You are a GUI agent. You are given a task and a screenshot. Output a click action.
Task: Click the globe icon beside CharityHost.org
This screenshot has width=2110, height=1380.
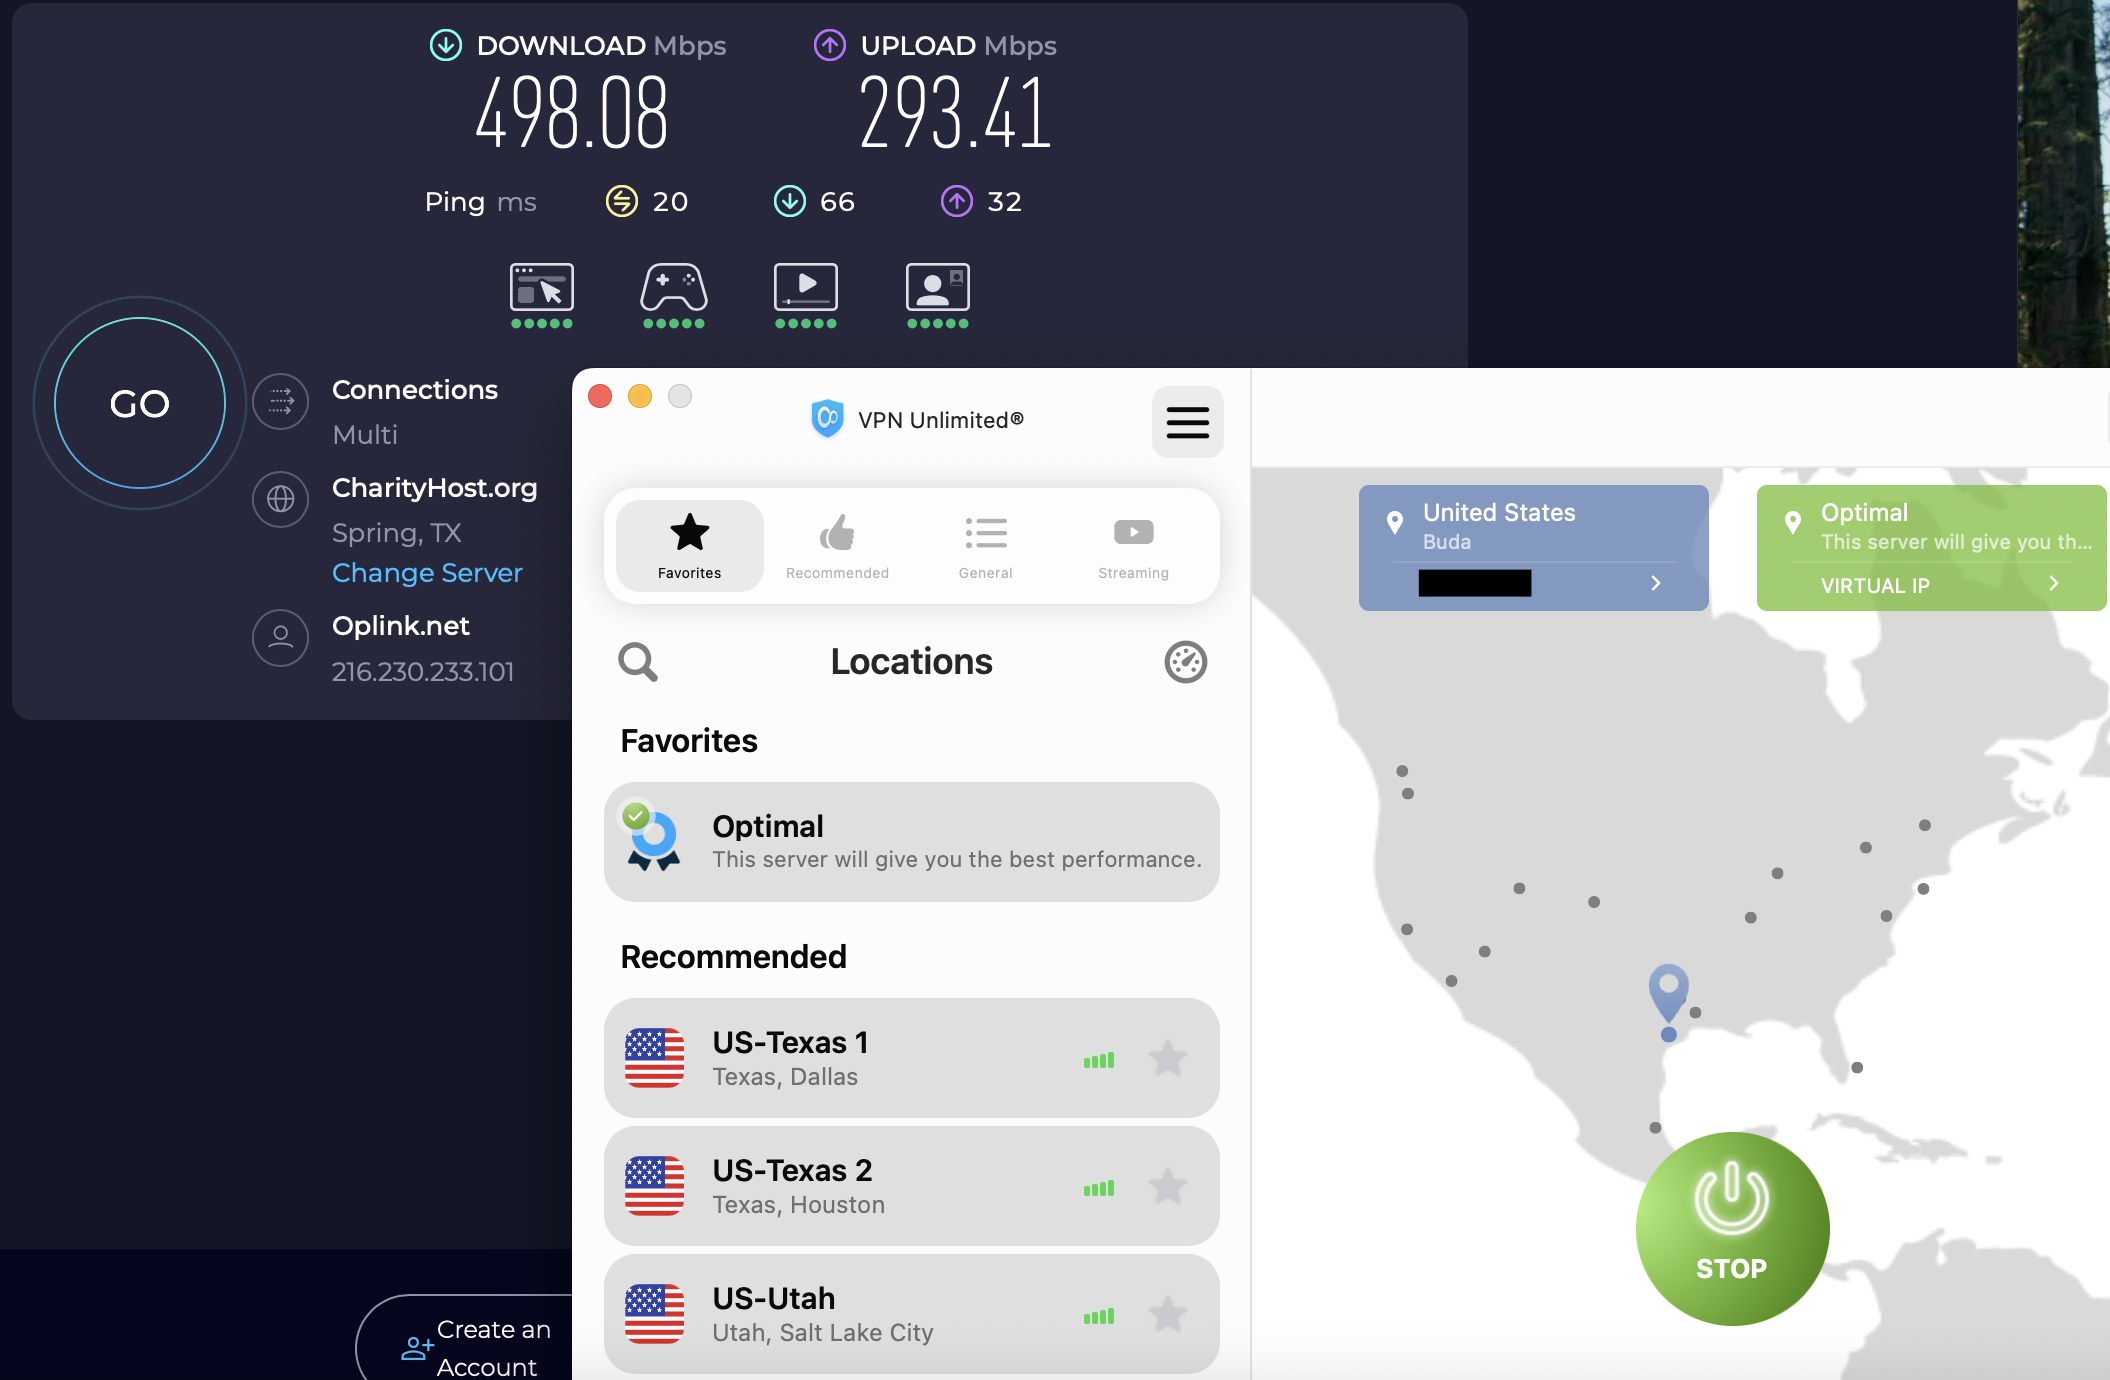[x=281, y=499]
